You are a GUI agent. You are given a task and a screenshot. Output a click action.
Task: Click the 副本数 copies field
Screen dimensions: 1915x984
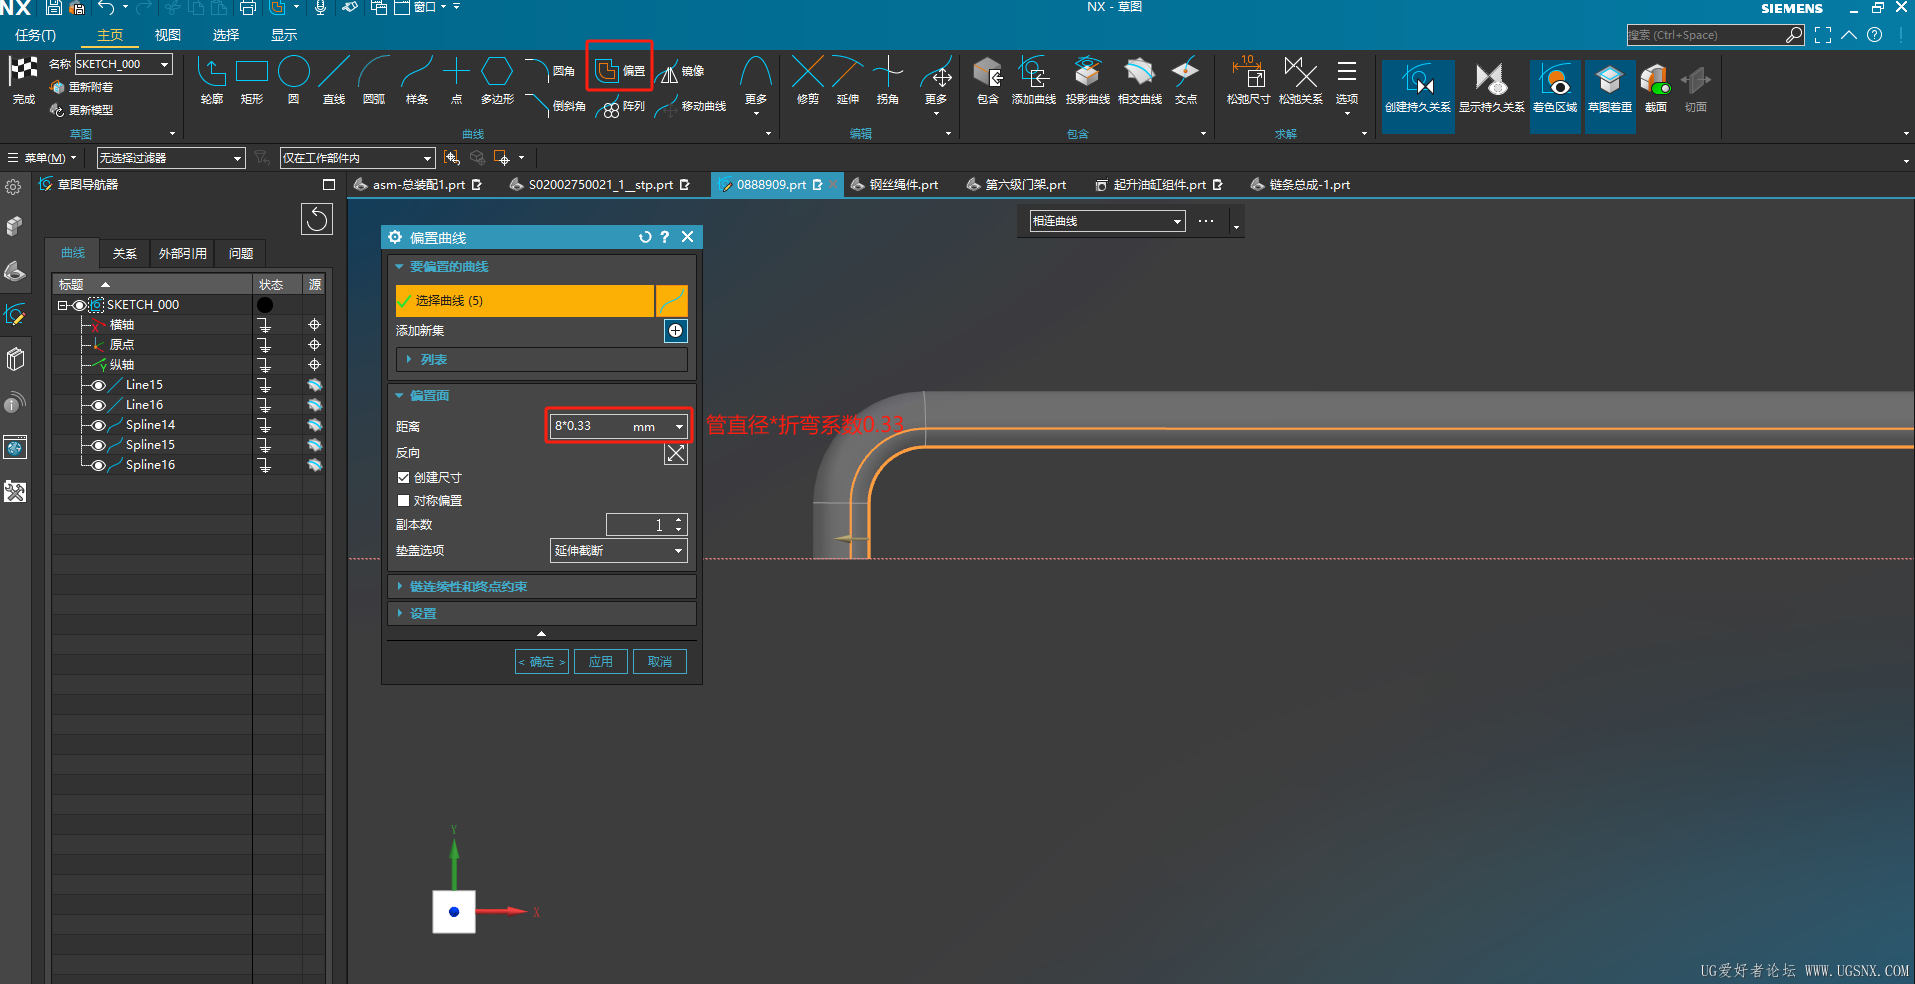pyautogui.click(x=647, y=525)
